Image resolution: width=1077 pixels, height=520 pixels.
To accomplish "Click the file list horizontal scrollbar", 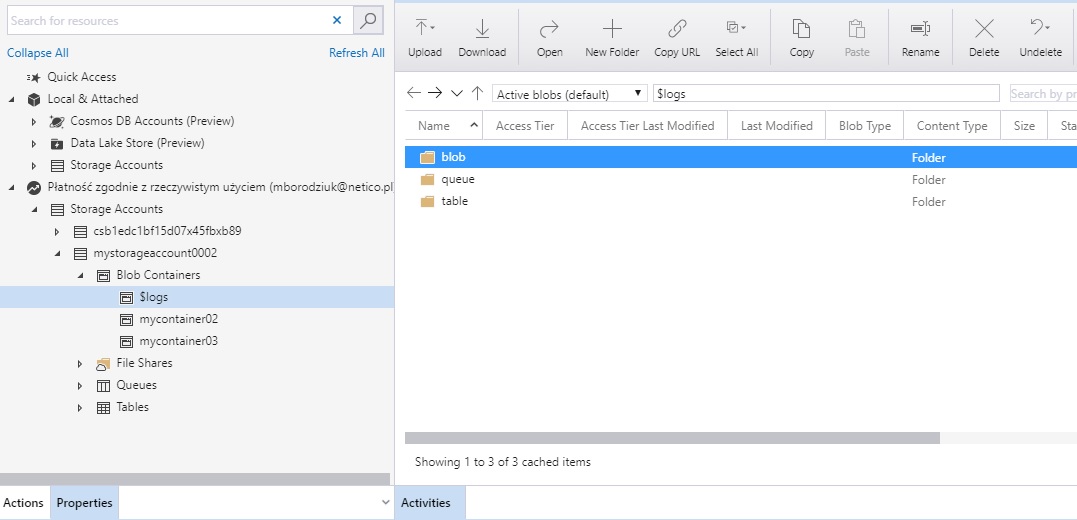I will 672,438.
